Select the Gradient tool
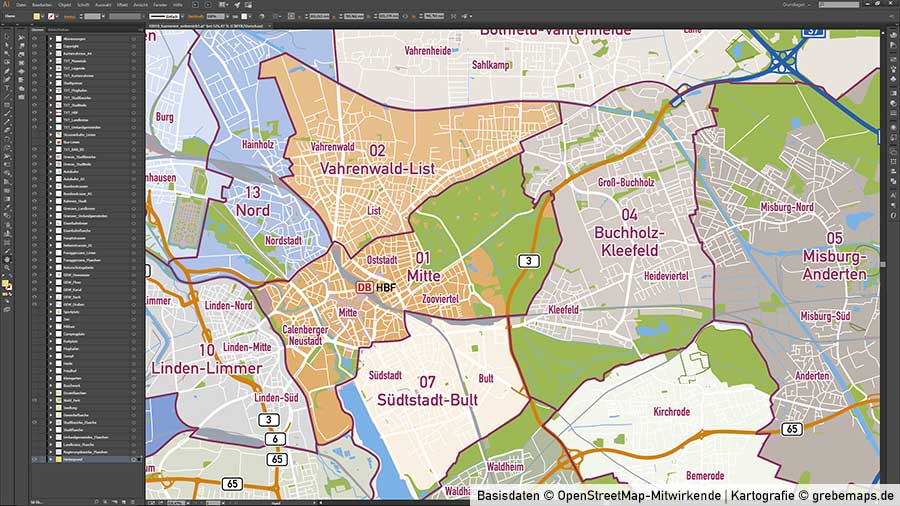Screen dimensions: 900x506 coord(7,199)
